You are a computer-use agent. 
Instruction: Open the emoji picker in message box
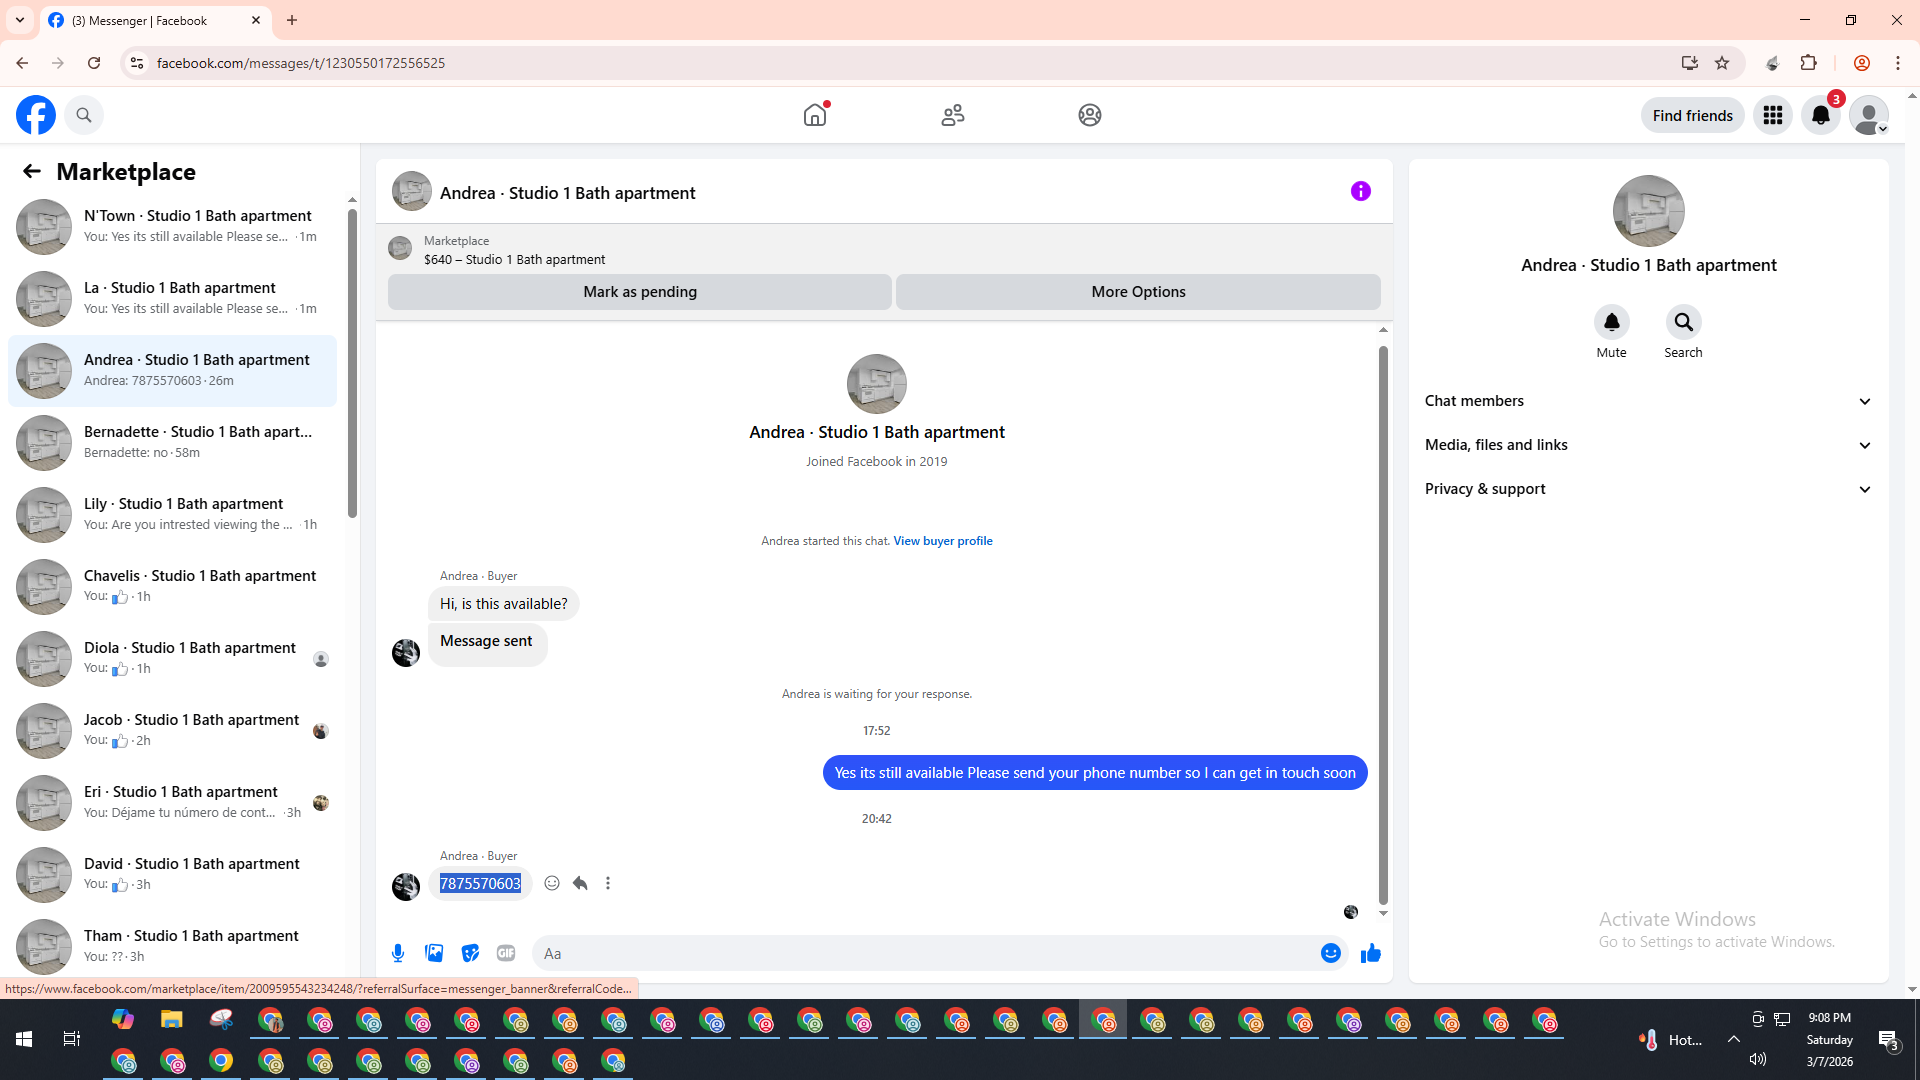point(1331,953)
